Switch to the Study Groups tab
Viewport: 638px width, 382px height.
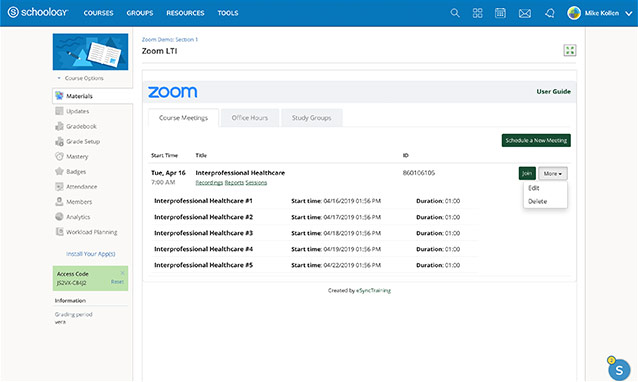(312, 118)
